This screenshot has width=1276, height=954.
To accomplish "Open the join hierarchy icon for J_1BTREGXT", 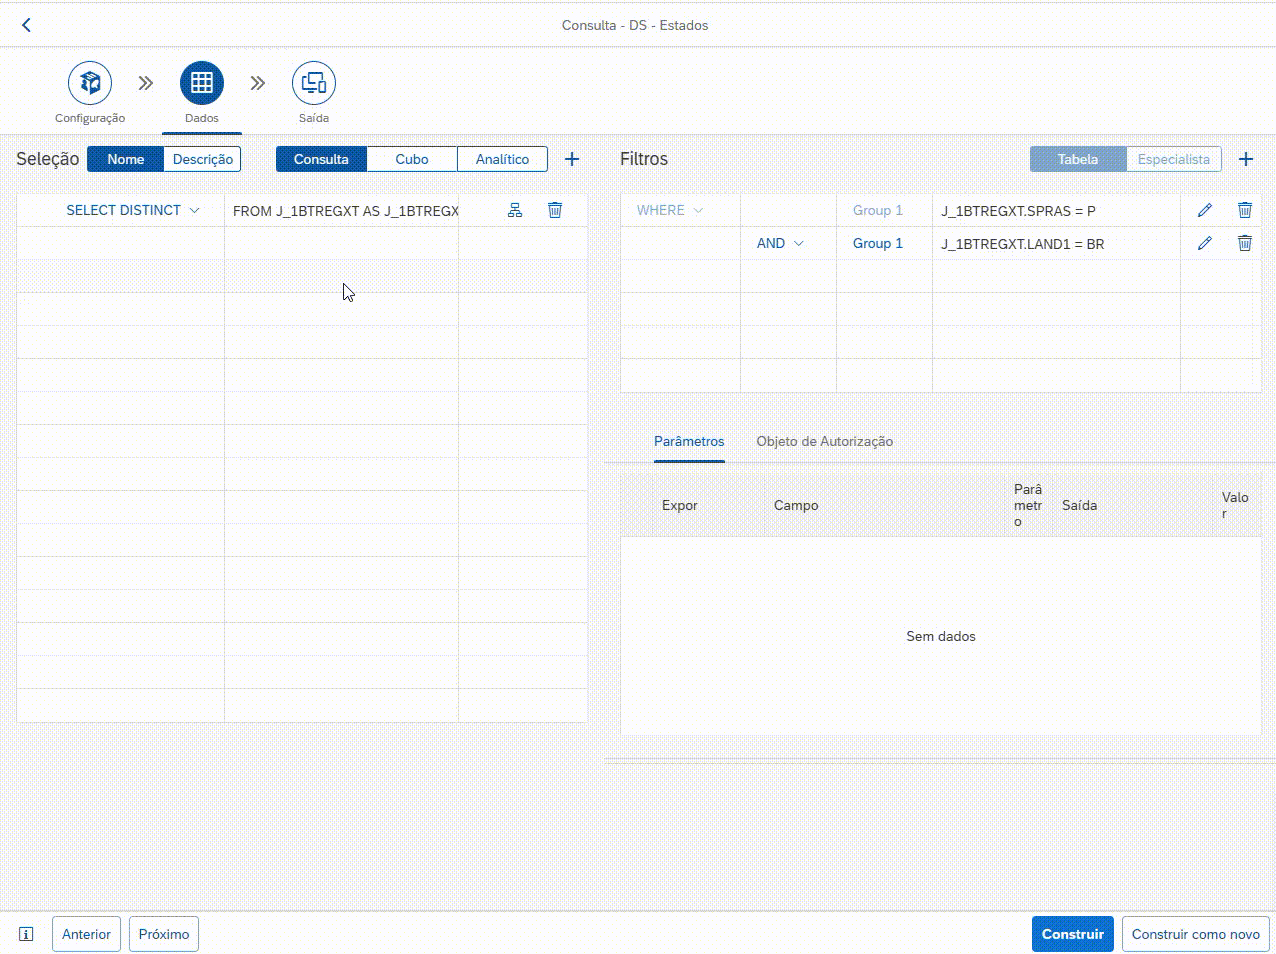I will 515,210.
